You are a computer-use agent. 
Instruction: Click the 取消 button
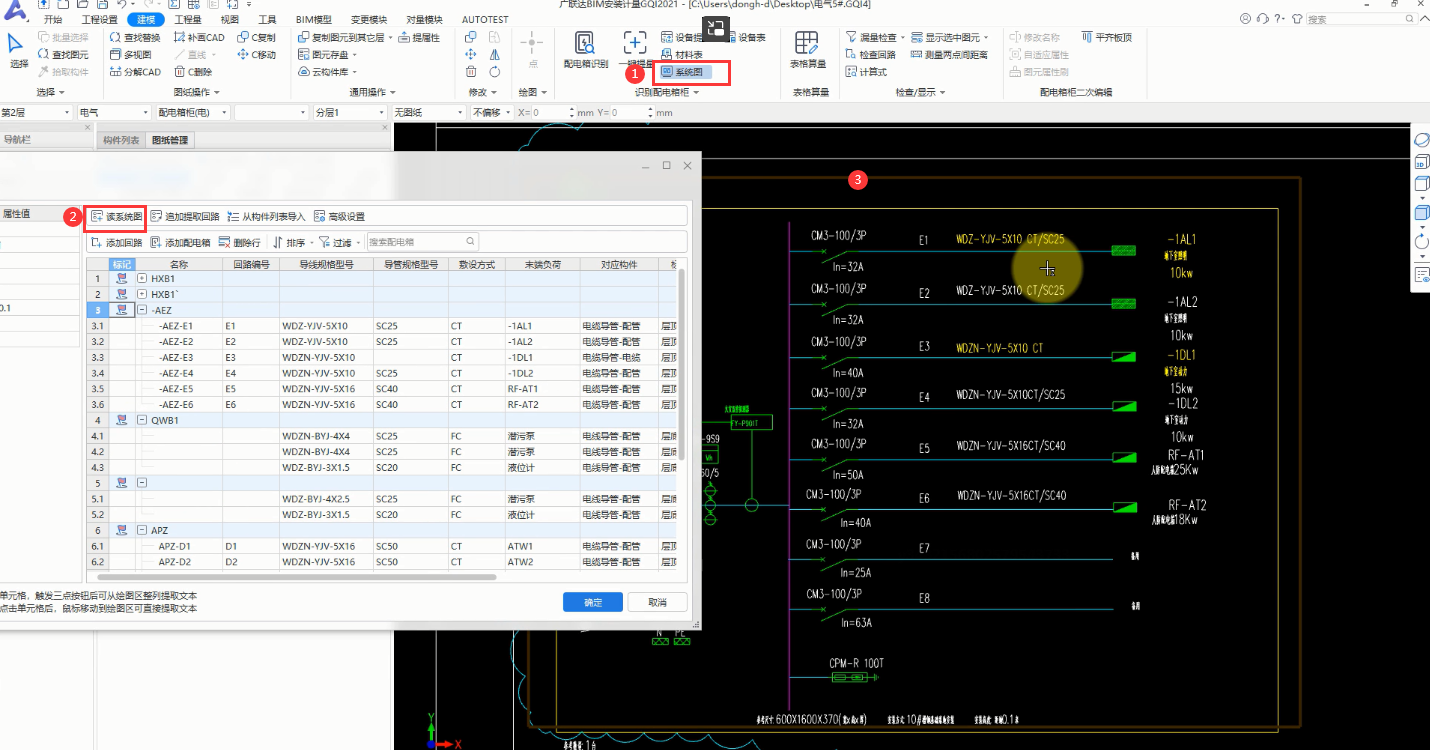(x=658, y=602)
